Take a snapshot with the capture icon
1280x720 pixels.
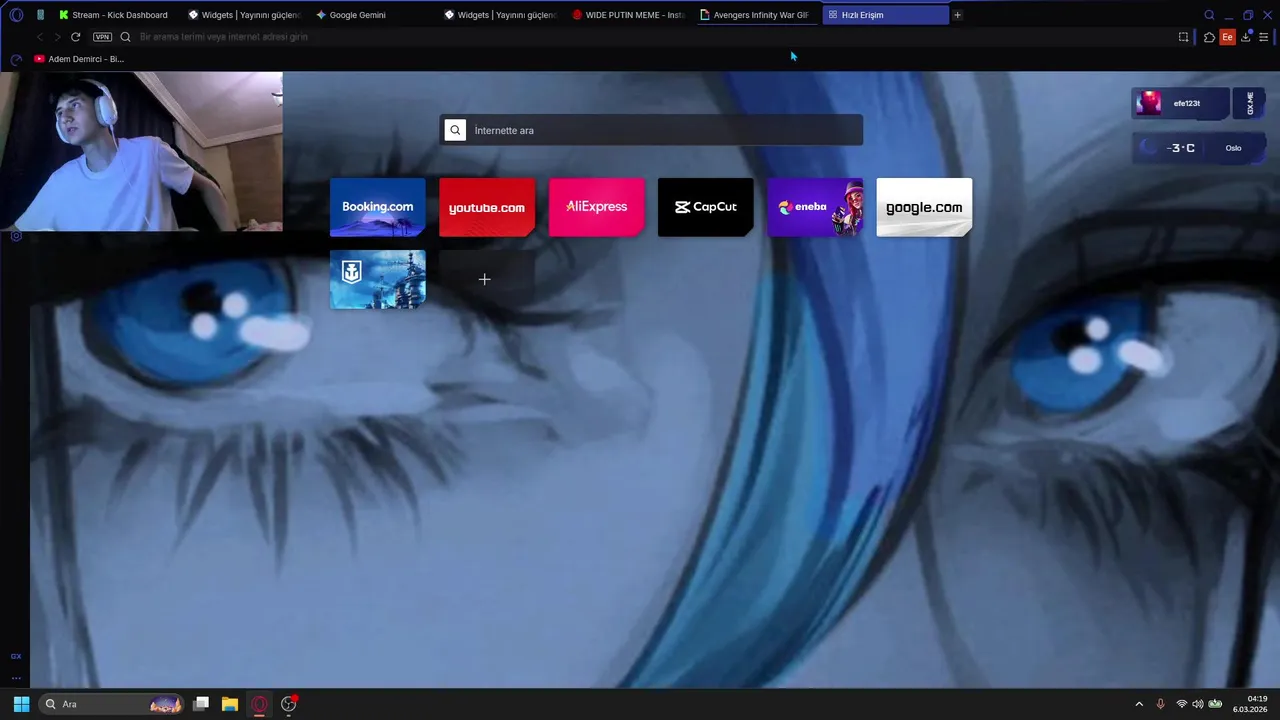tap(1184, 37)
